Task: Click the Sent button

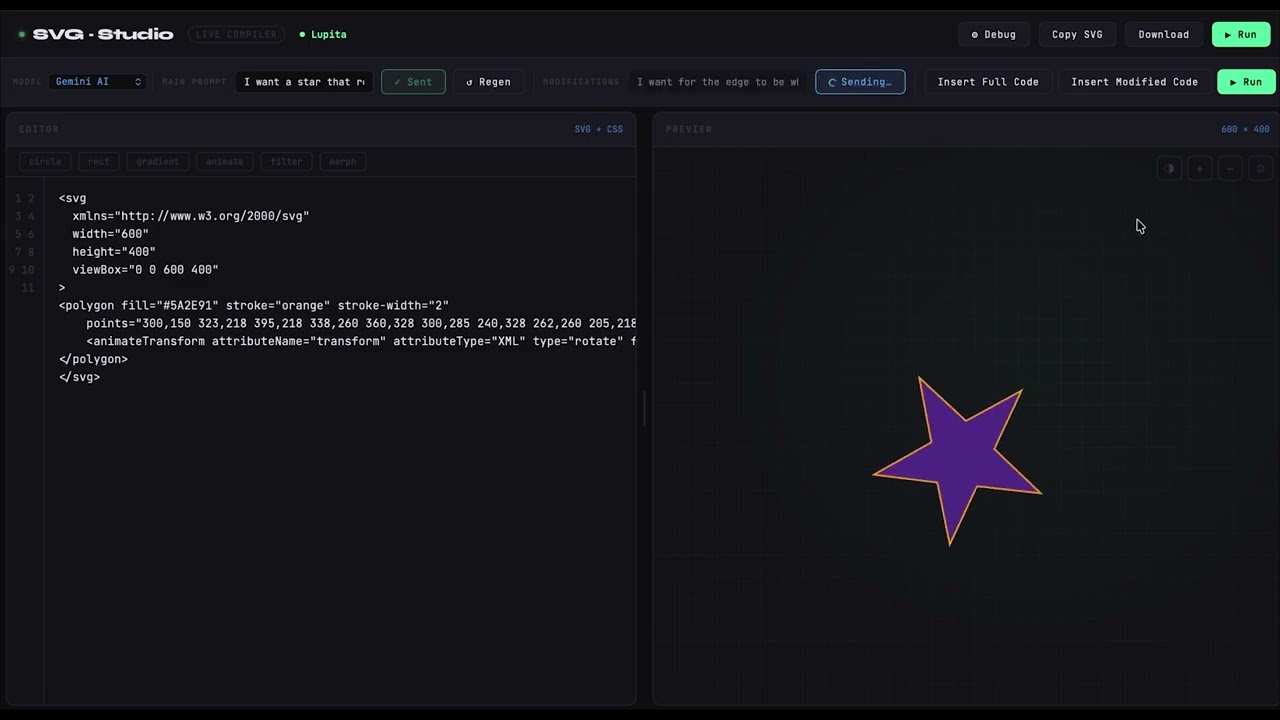Action: [x=413, y=82]
